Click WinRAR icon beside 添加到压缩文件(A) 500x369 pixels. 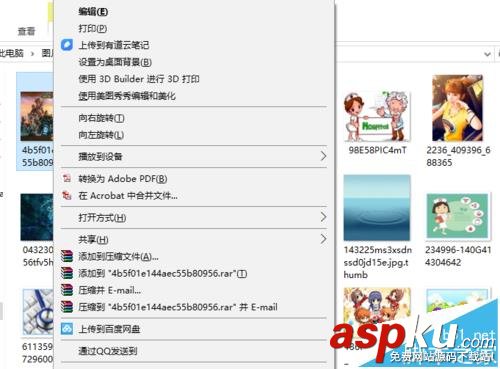(x=67, y=256)
